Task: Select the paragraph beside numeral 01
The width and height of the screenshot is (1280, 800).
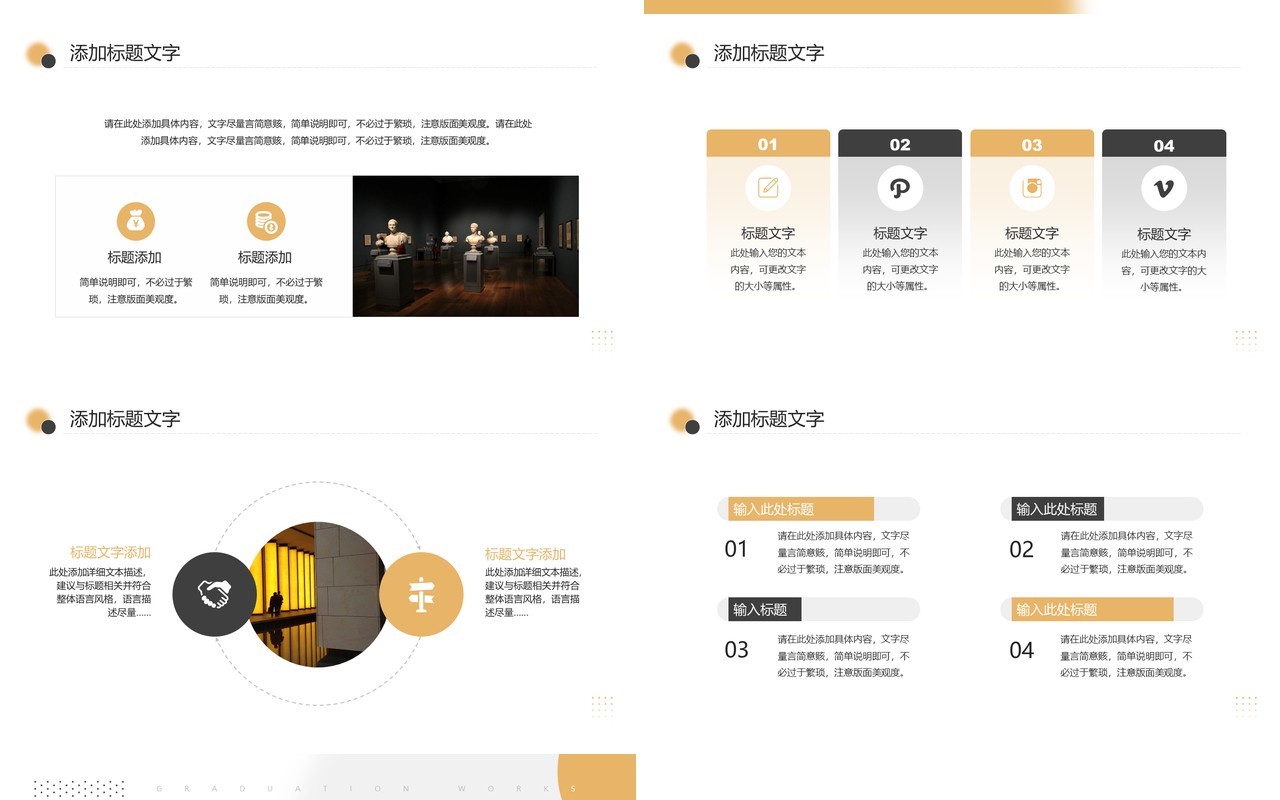Action: pos(844,552)
